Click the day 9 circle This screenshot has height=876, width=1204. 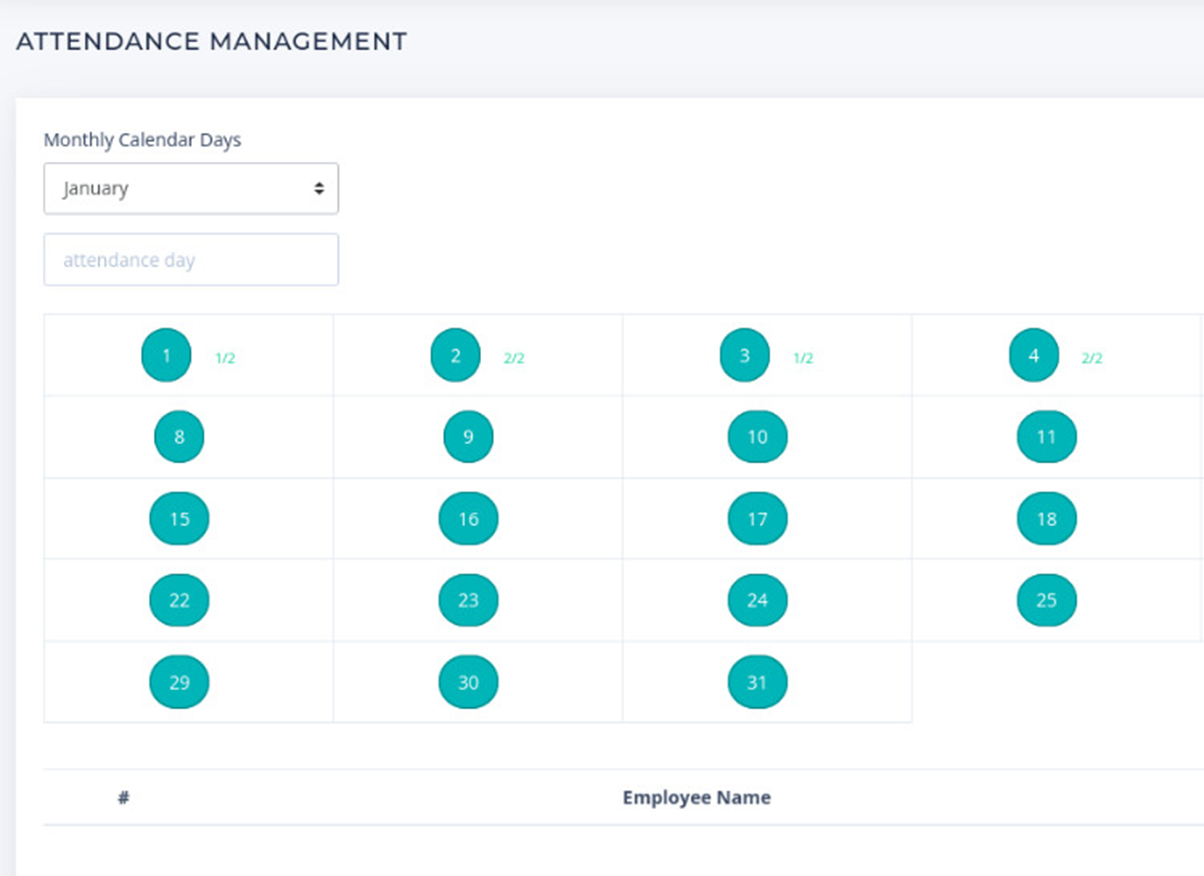(468, 437)
